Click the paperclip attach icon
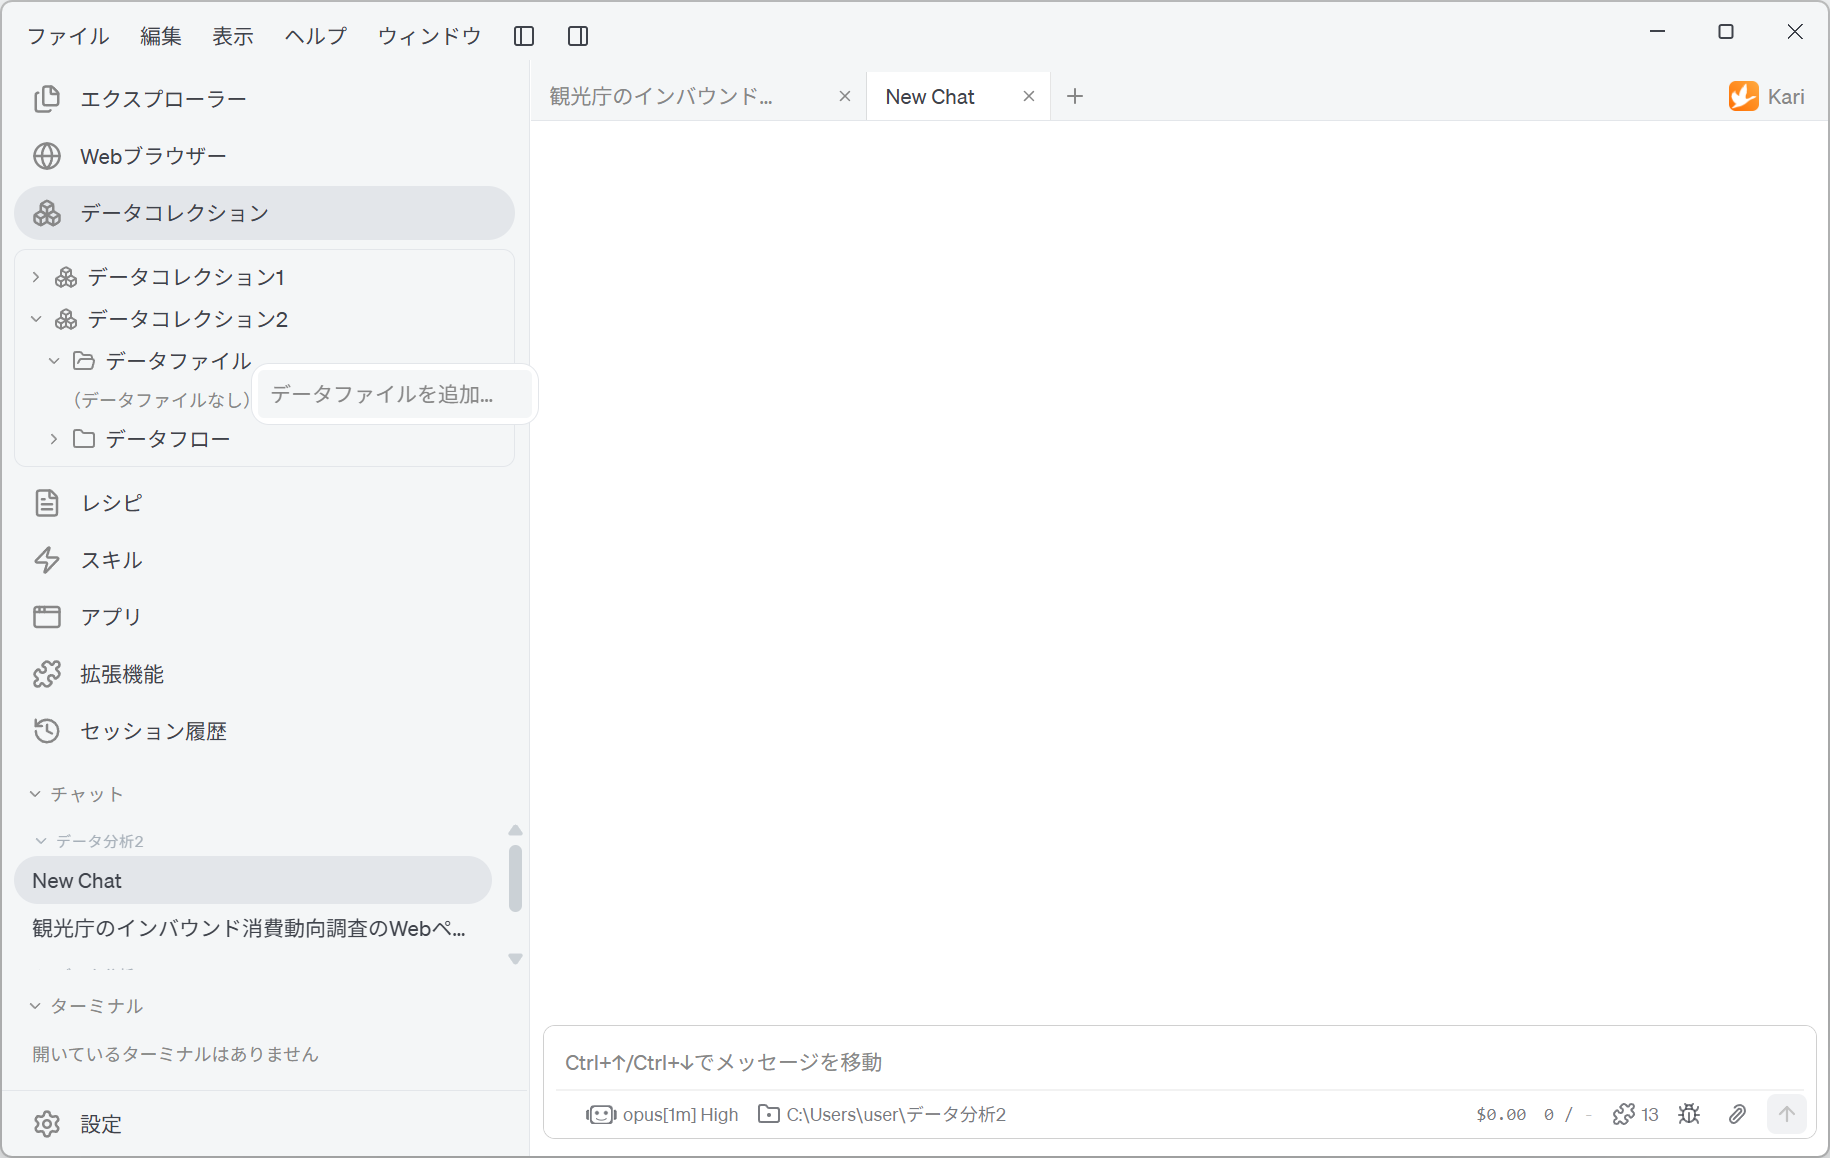The width and height of the screenshot is (1830, 1158). [1738, 1114]
